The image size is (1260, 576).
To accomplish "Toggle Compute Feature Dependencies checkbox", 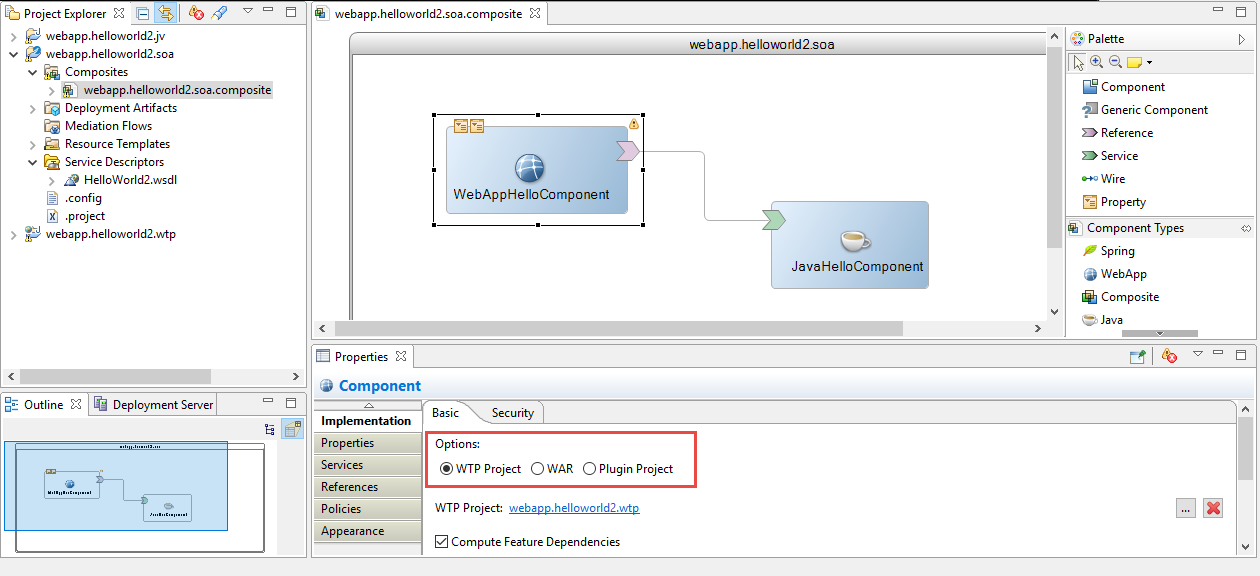I will [x=442, y=542].
